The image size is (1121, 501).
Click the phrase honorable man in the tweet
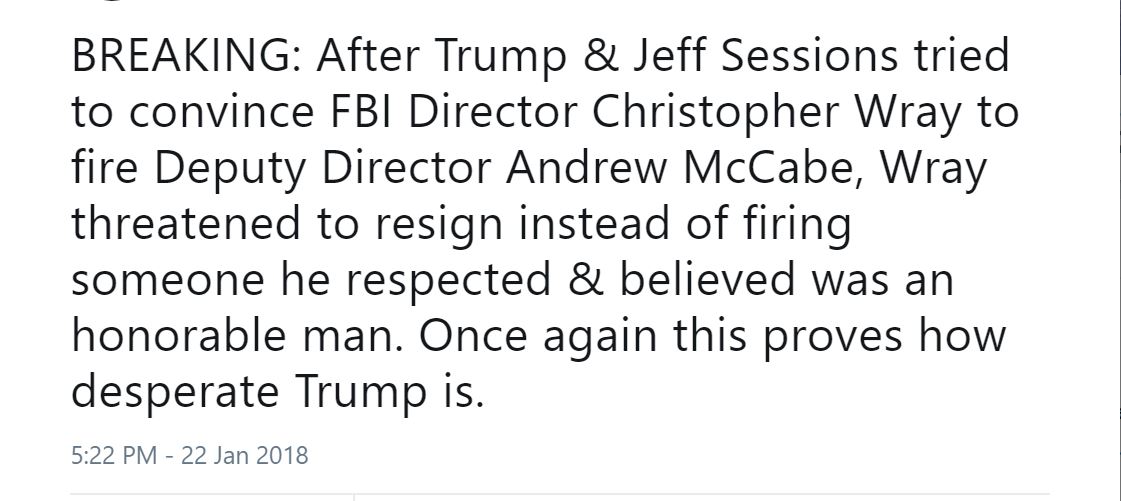[232, 336]
